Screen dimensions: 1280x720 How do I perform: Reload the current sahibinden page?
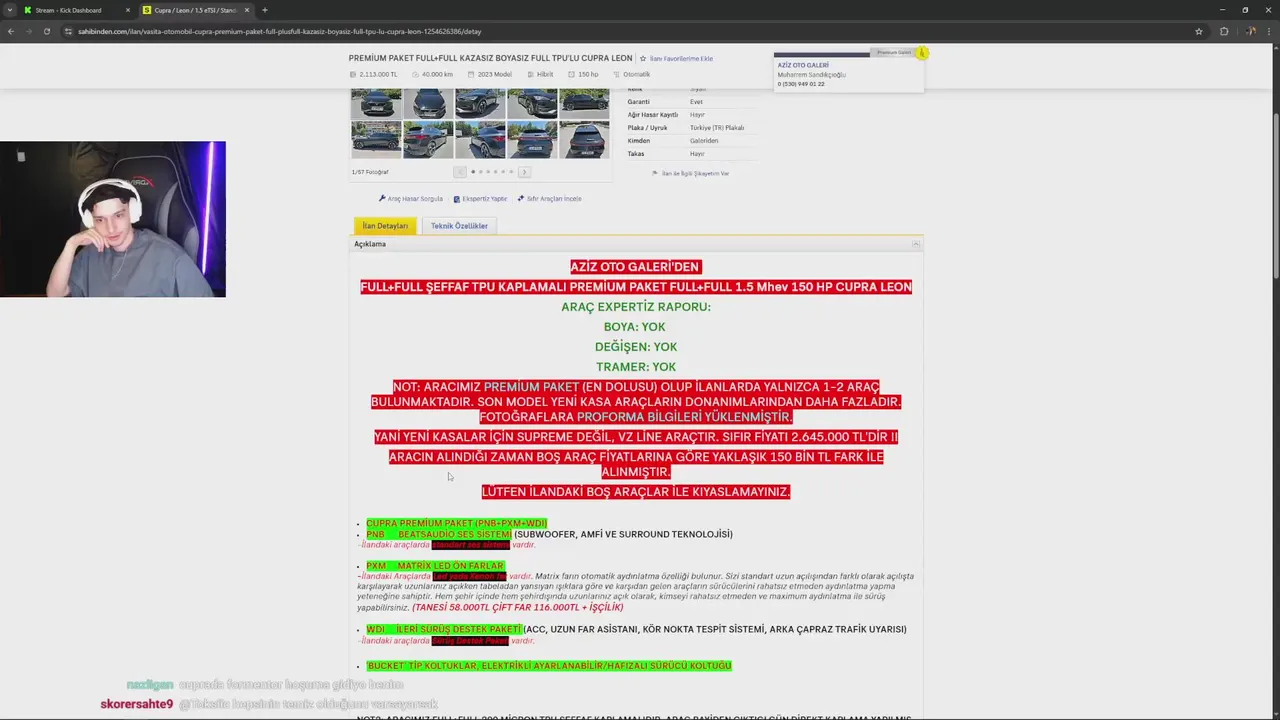point(46,31)
